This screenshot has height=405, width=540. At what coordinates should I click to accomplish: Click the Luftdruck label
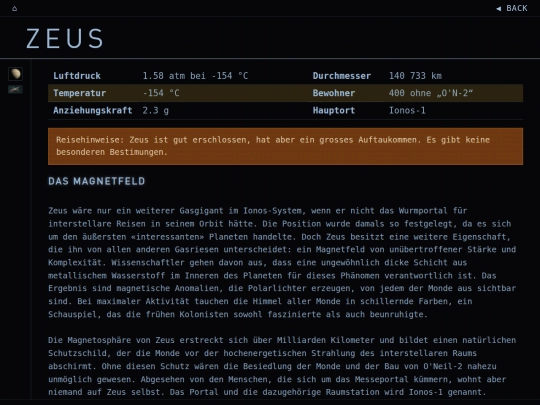[x=77, y=76]
